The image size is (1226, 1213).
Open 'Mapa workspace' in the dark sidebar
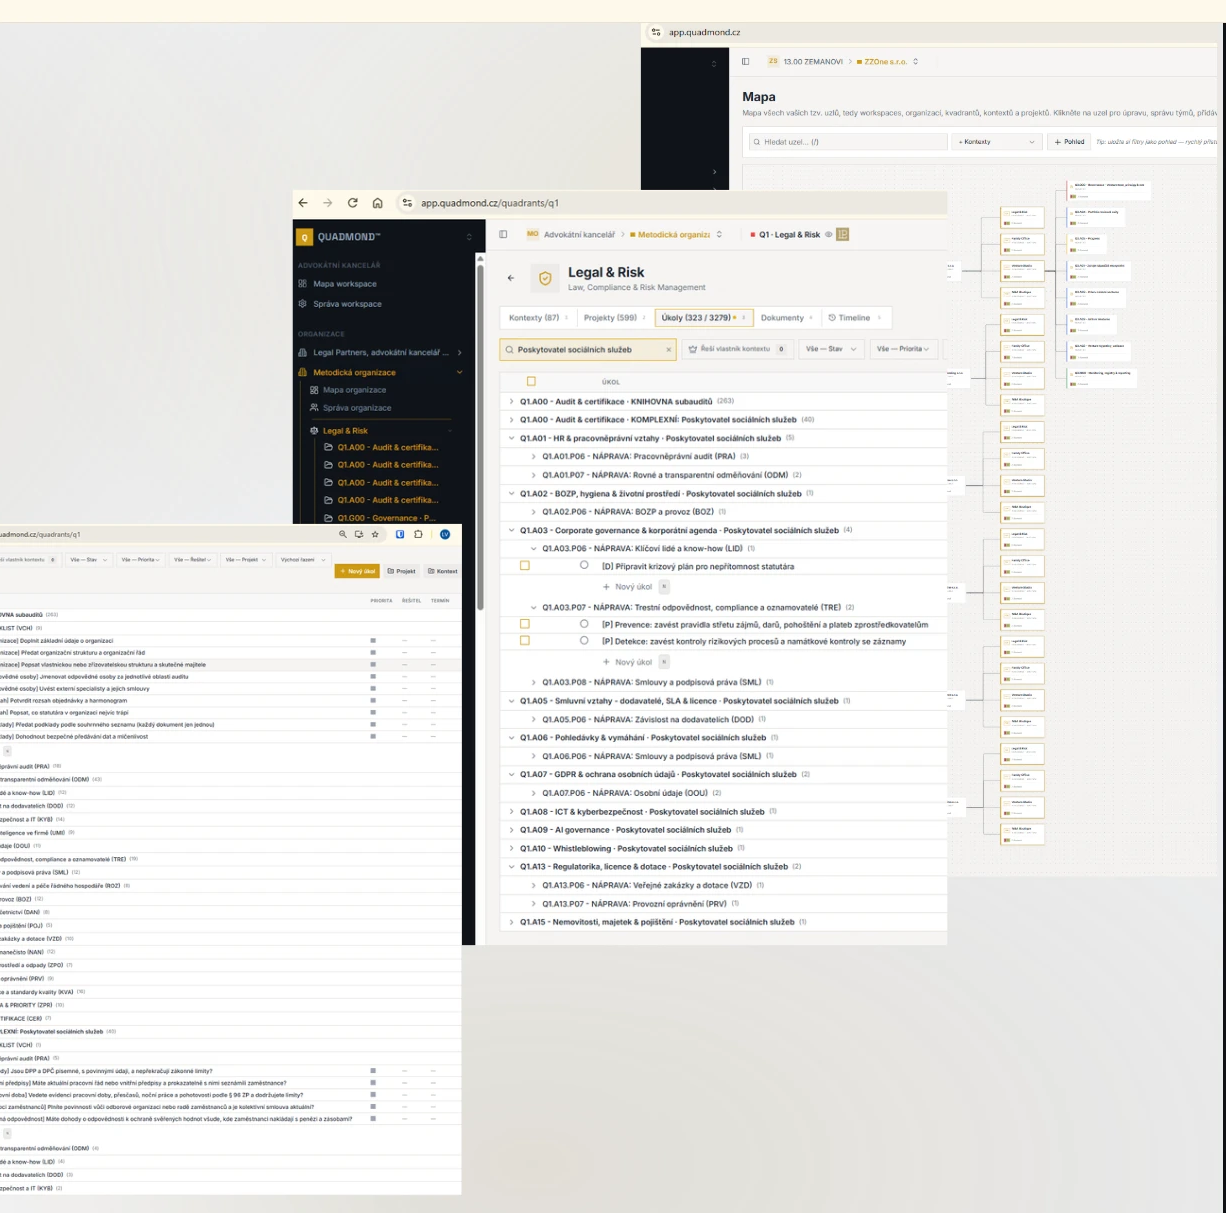[x=345, y=284]
